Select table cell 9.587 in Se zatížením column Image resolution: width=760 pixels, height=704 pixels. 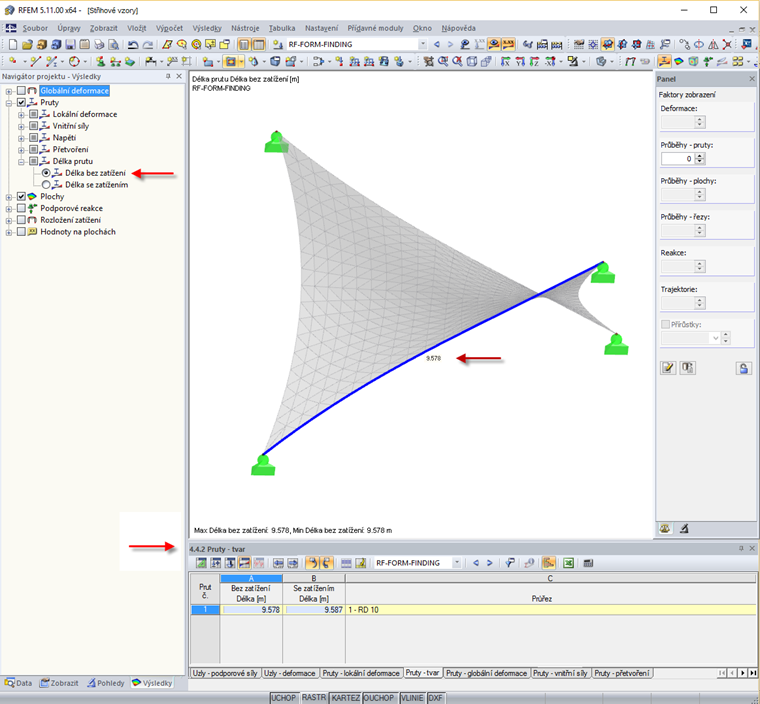[314, 610]
